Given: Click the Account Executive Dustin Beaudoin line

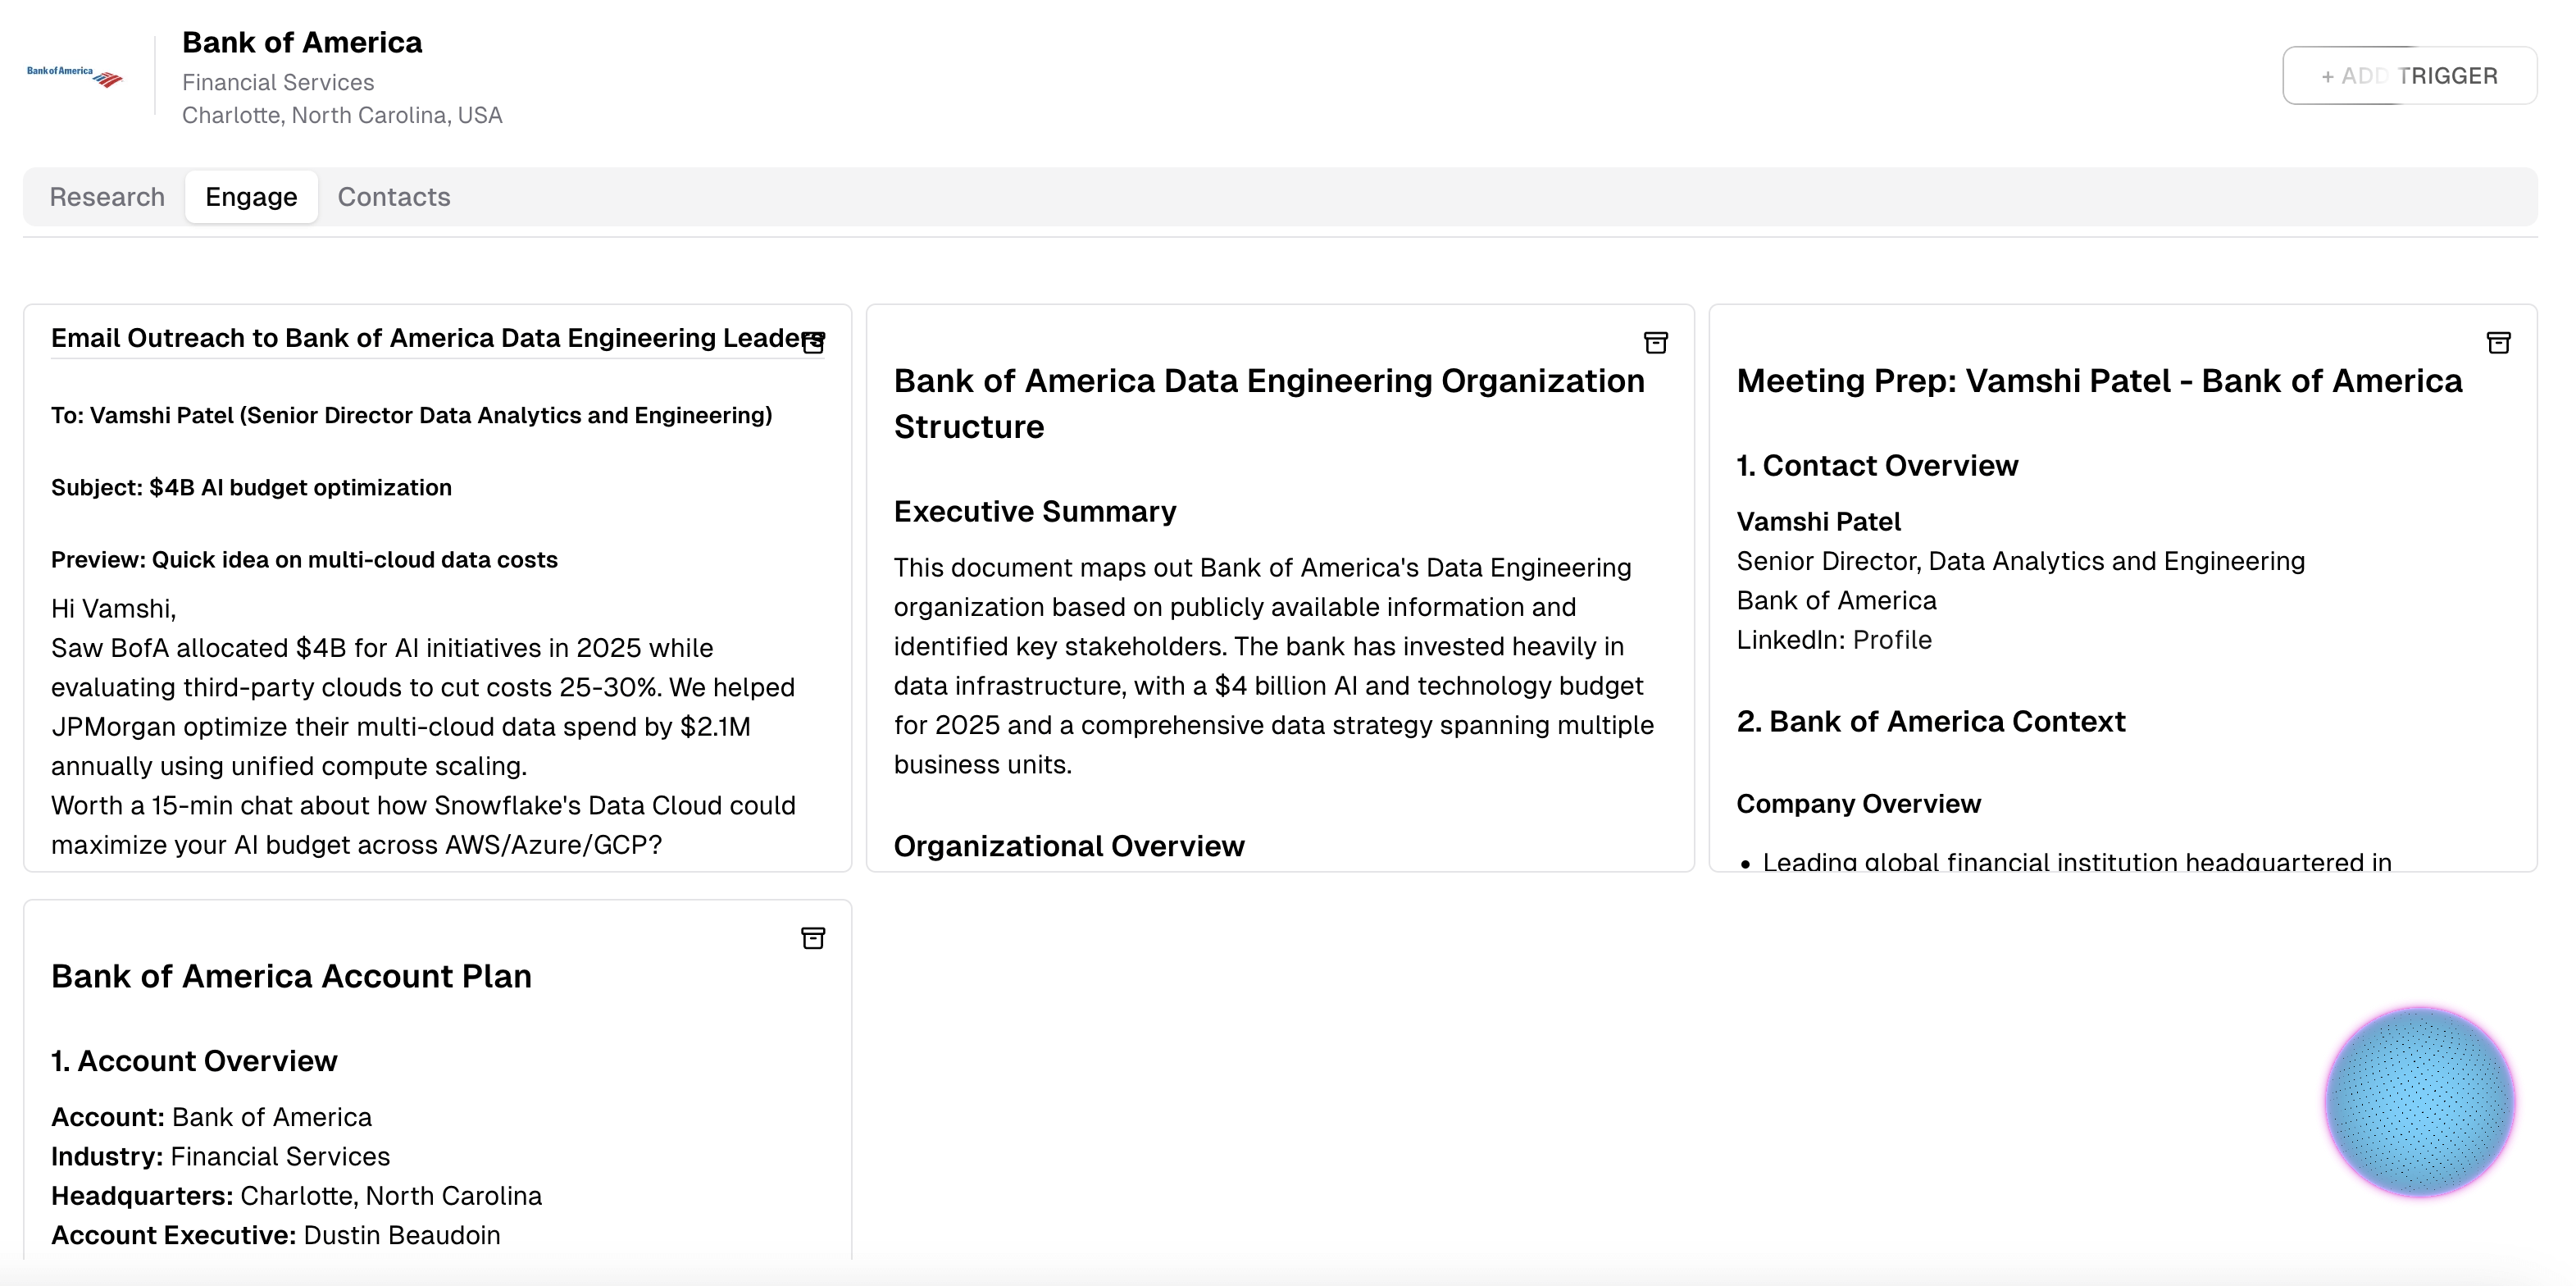Looking at the screenshot, I should (x=276, y=1235).
